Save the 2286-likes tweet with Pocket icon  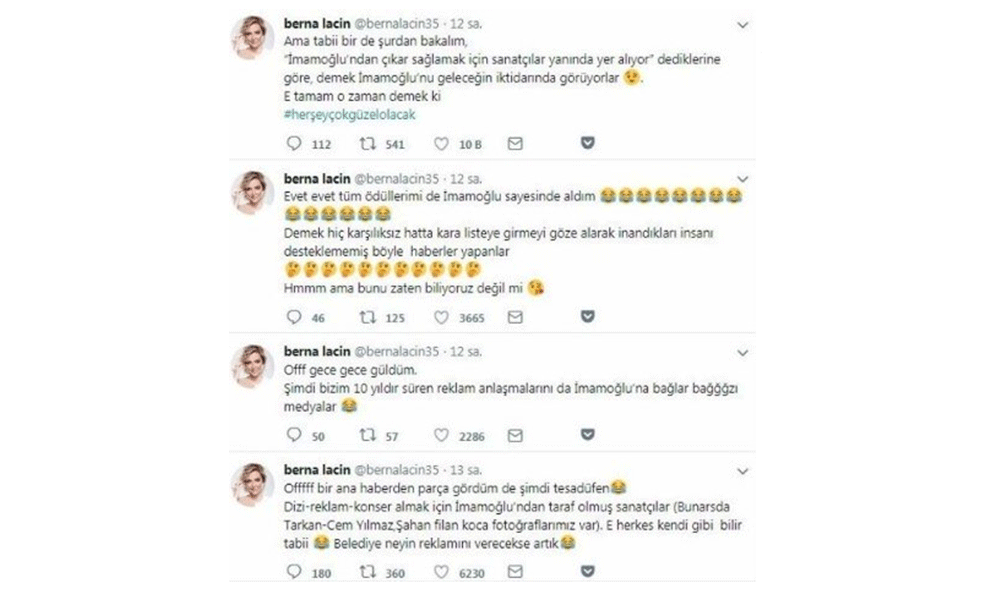588,435
